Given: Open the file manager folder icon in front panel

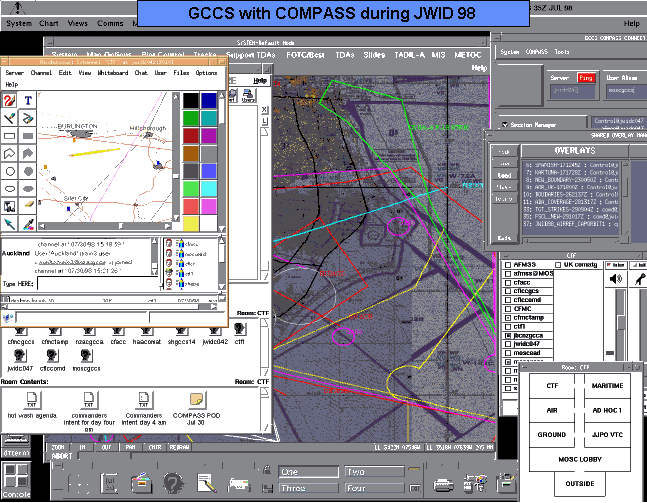Looking at the screenshot, I should [x=142, y=482].
